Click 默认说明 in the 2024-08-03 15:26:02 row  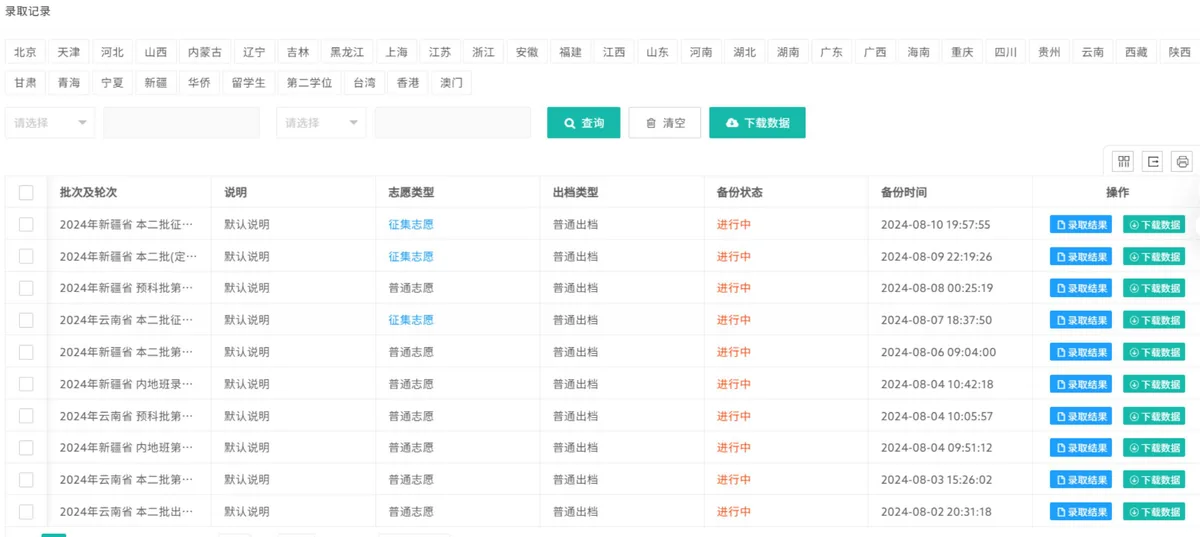coord(246,480)
